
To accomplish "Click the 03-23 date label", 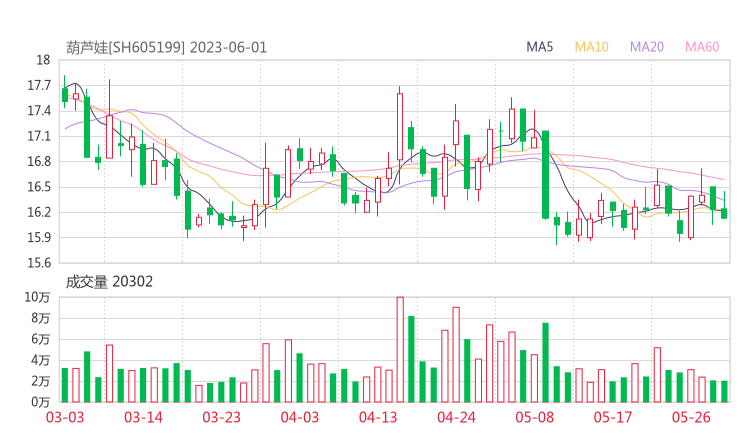I will (x=221, y=417).
